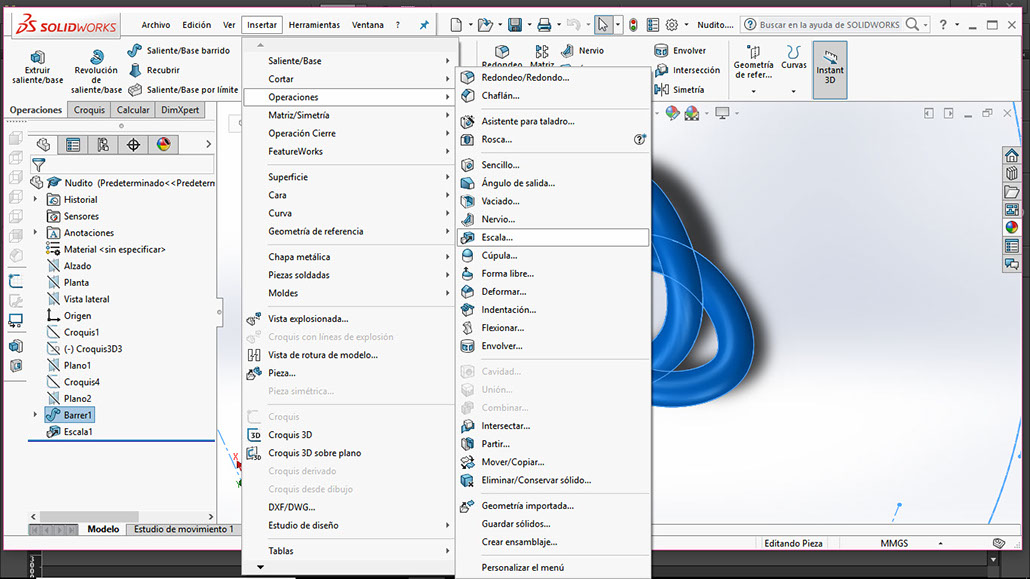Image resolution: width=1030 pixels, height=579 pixels.
Task: Click the Envolver ribbon tool
Action: pyautogui.click(x=681, y=51)
